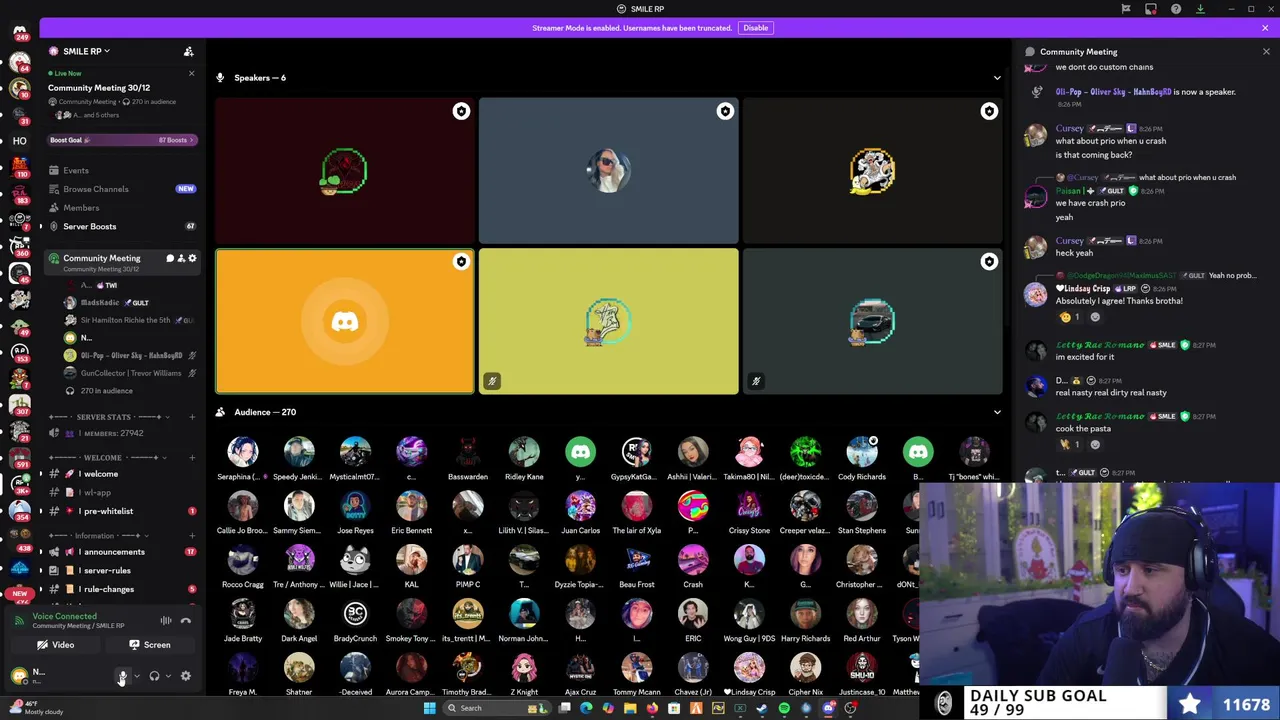
Task: Click the invite people icon beside SMILE RP
Action: tap(188, 51)
